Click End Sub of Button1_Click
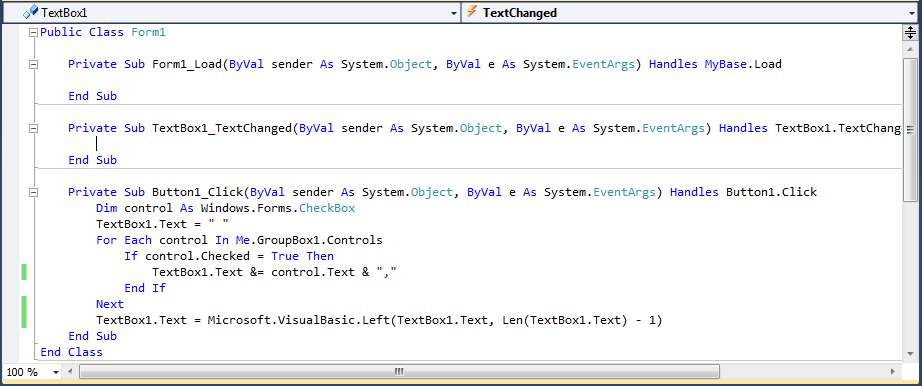The width and height of the screenshot is (922, 386). point(92,337)
